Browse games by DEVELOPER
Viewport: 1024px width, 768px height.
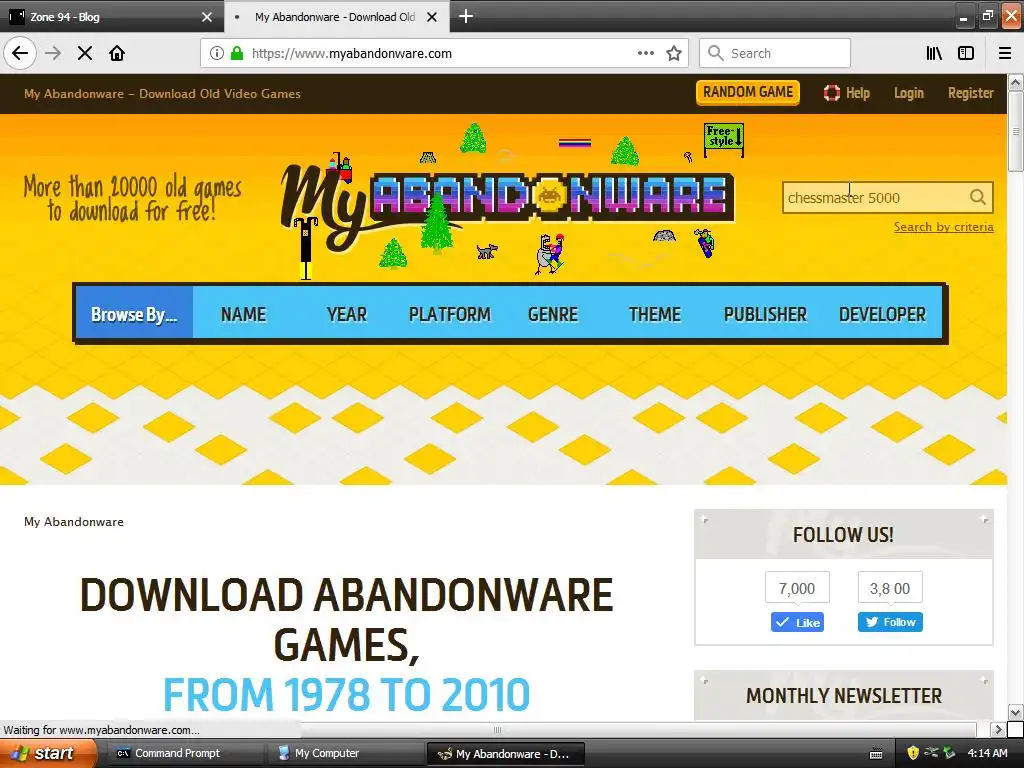pos(882,314)
